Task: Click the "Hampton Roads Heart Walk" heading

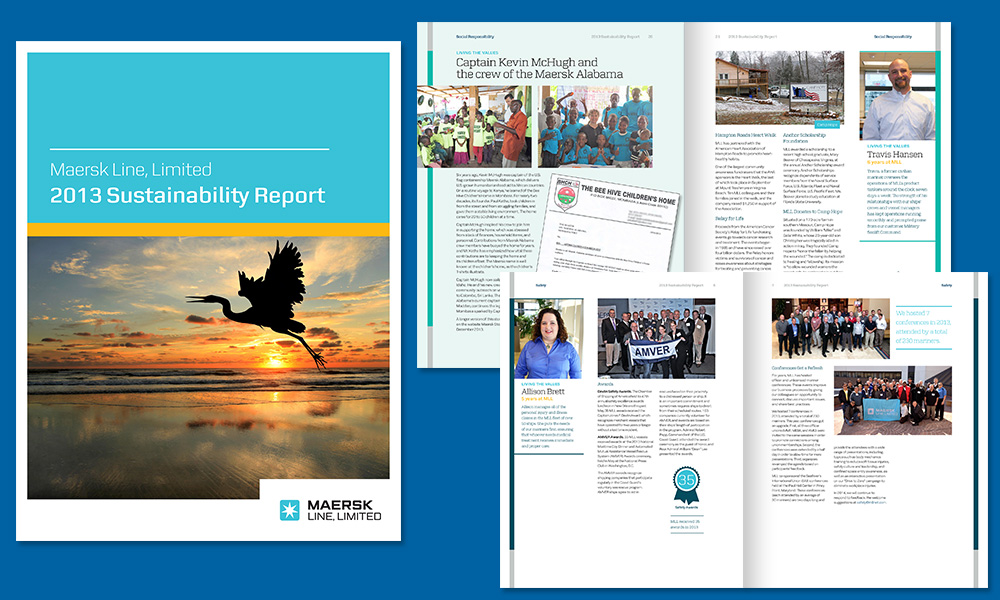Action: tap(746, 135)
